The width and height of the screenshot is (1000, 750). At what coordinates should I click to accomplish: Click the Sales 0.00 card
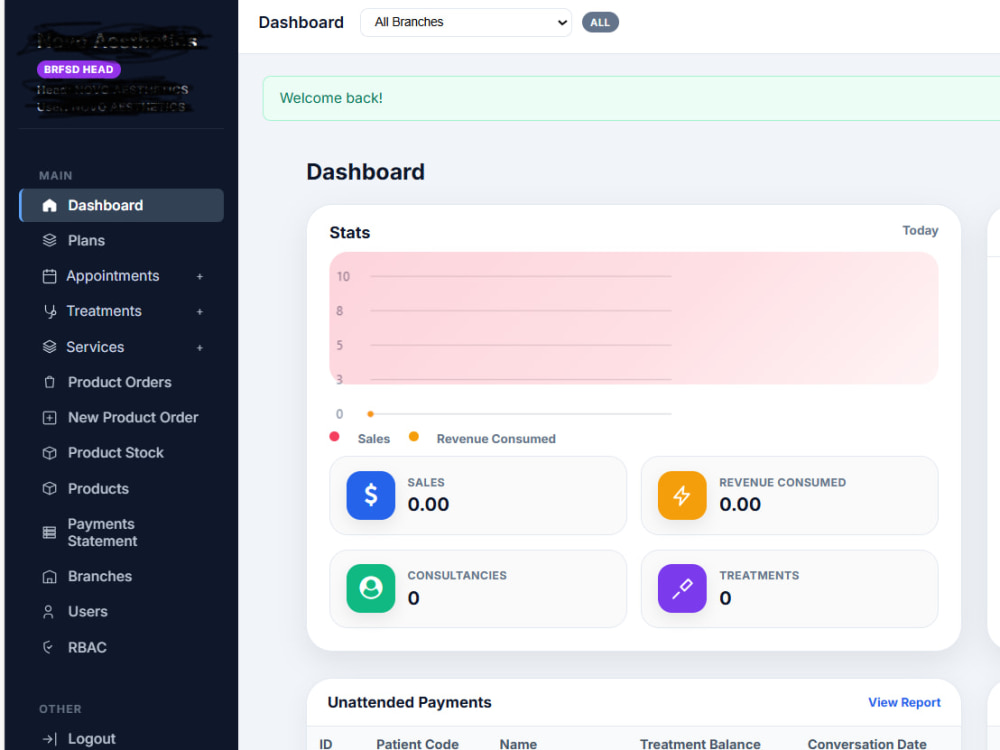478,496
